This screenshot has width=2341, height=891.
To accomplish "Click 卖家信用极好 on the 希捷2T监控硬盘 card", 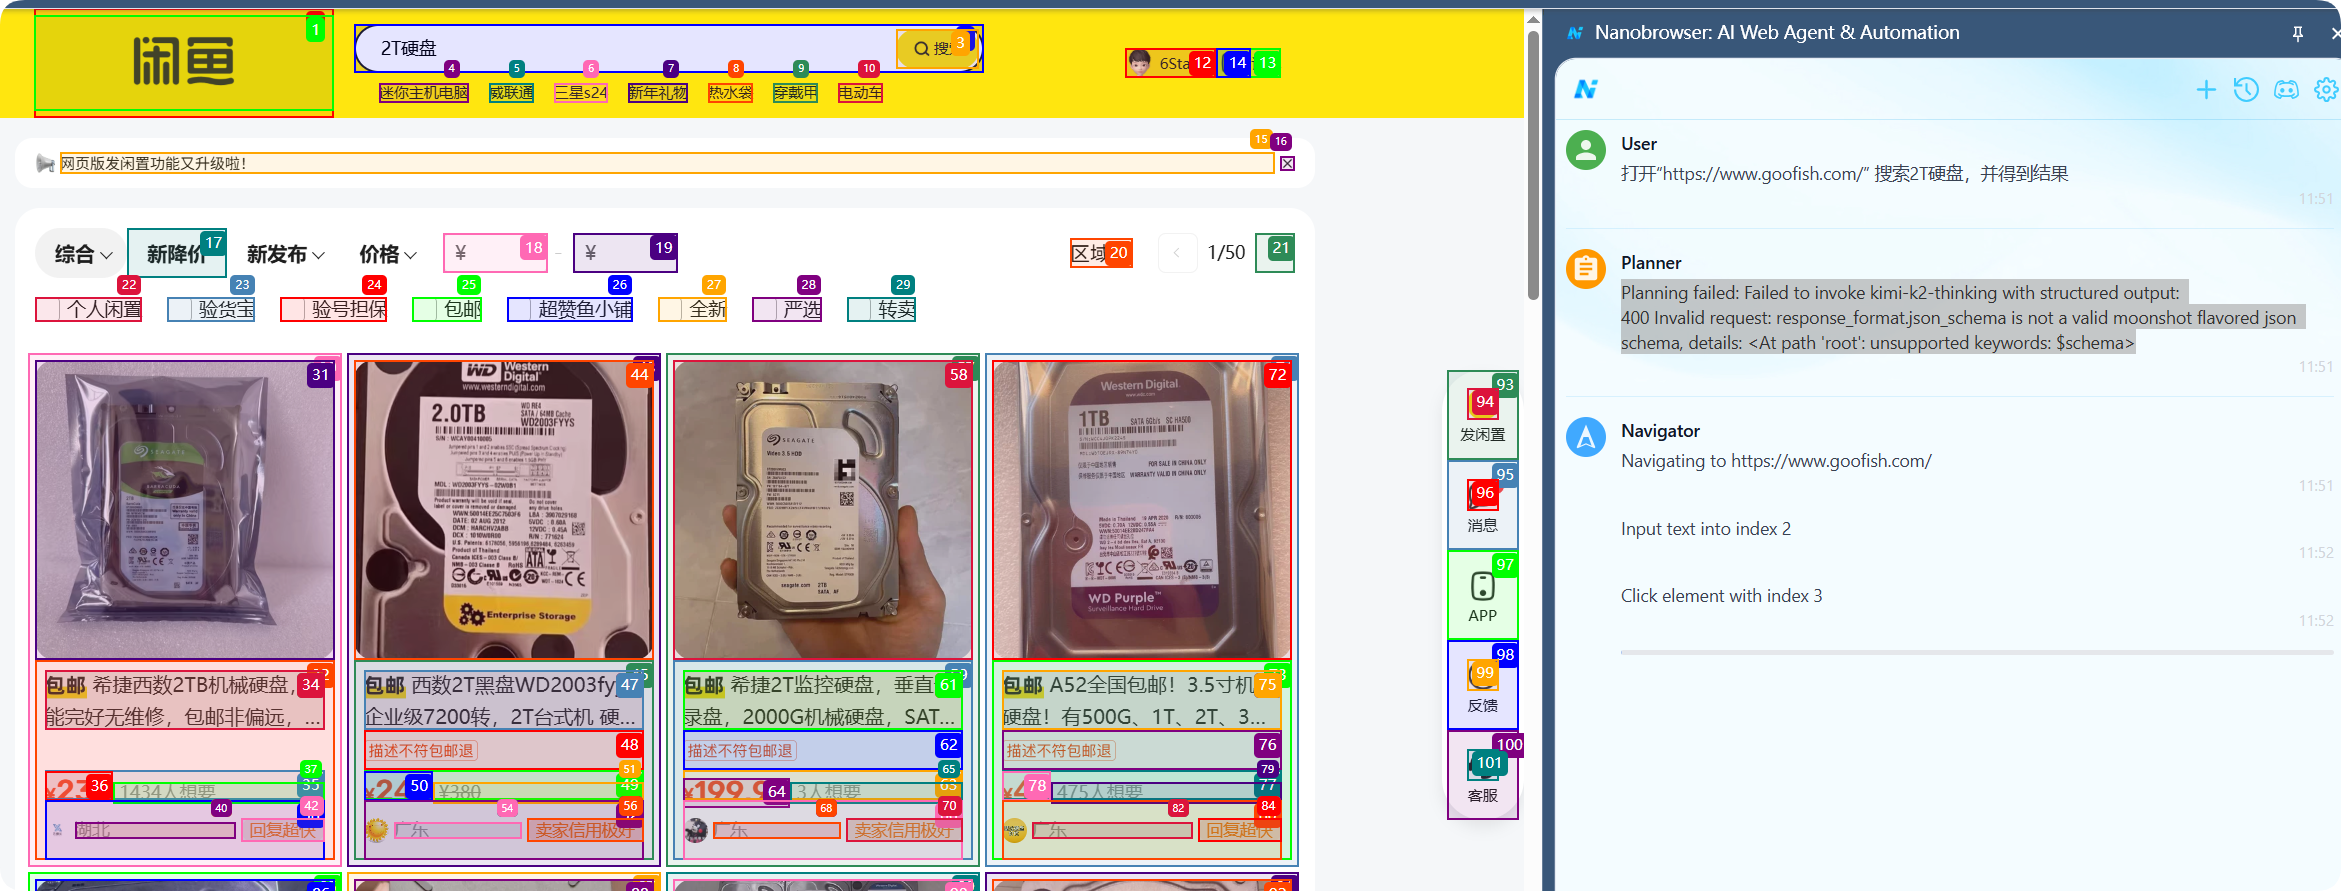I will coord(903,830).
